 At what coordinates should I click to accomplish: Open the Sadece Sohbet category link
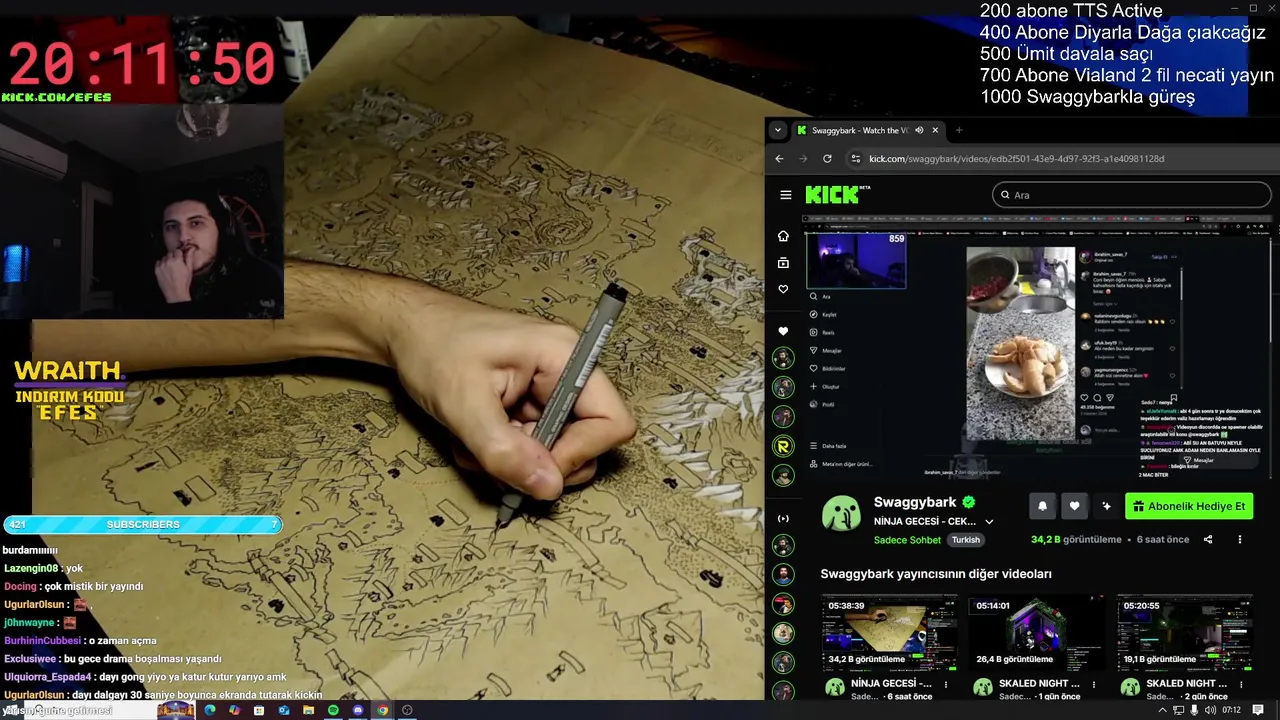(x=907, y=540)
